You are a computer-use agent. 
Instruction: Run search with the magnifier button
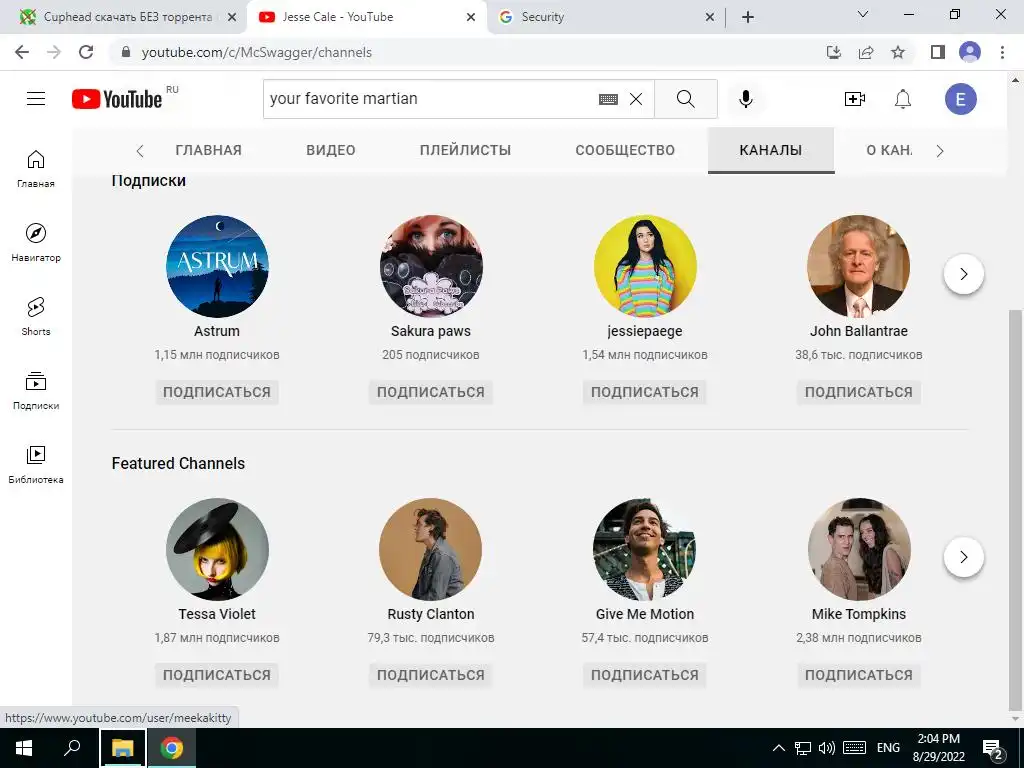point(686,99)
